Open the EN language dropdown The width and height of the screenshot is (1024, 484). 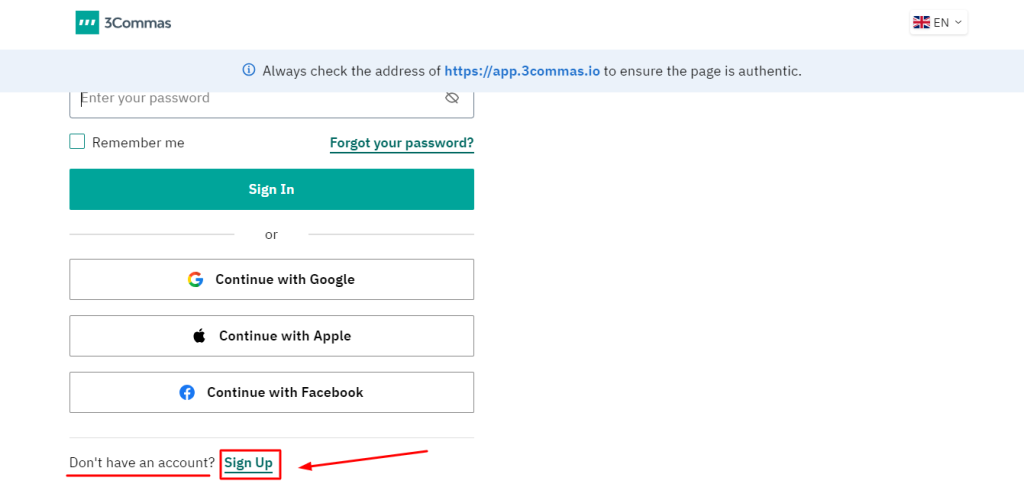pos(938,22)
